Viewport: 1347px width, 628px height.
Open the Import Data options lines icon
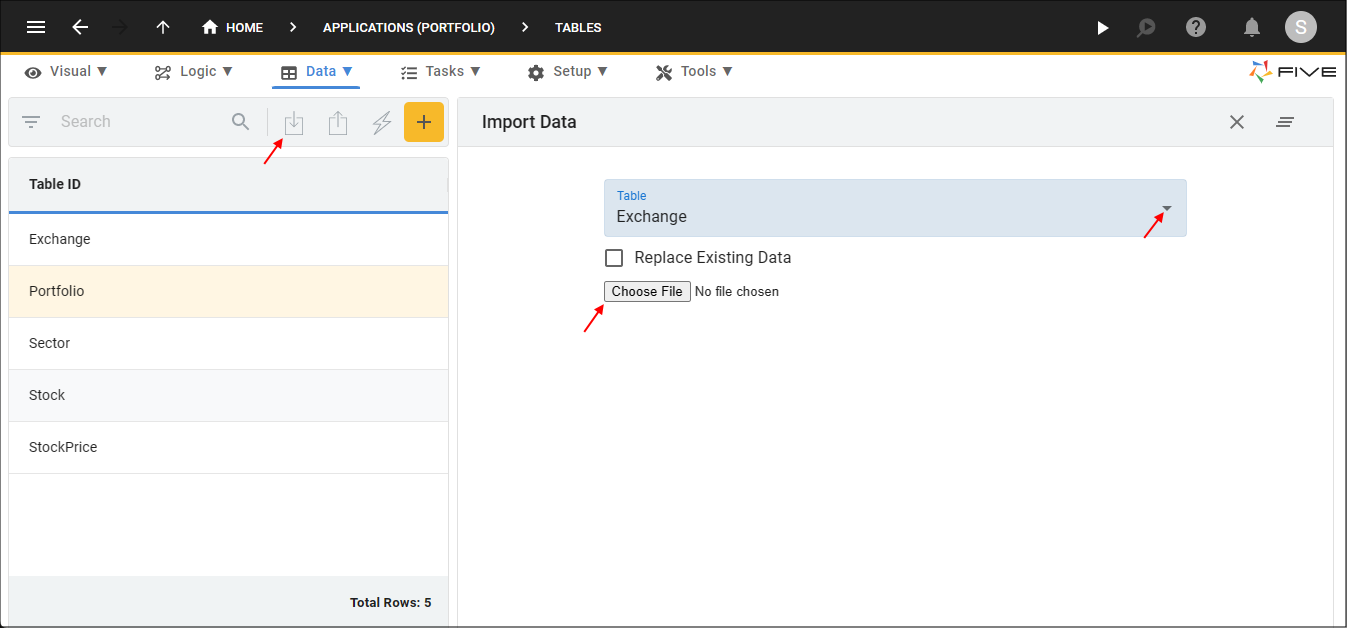point(1285,122)
